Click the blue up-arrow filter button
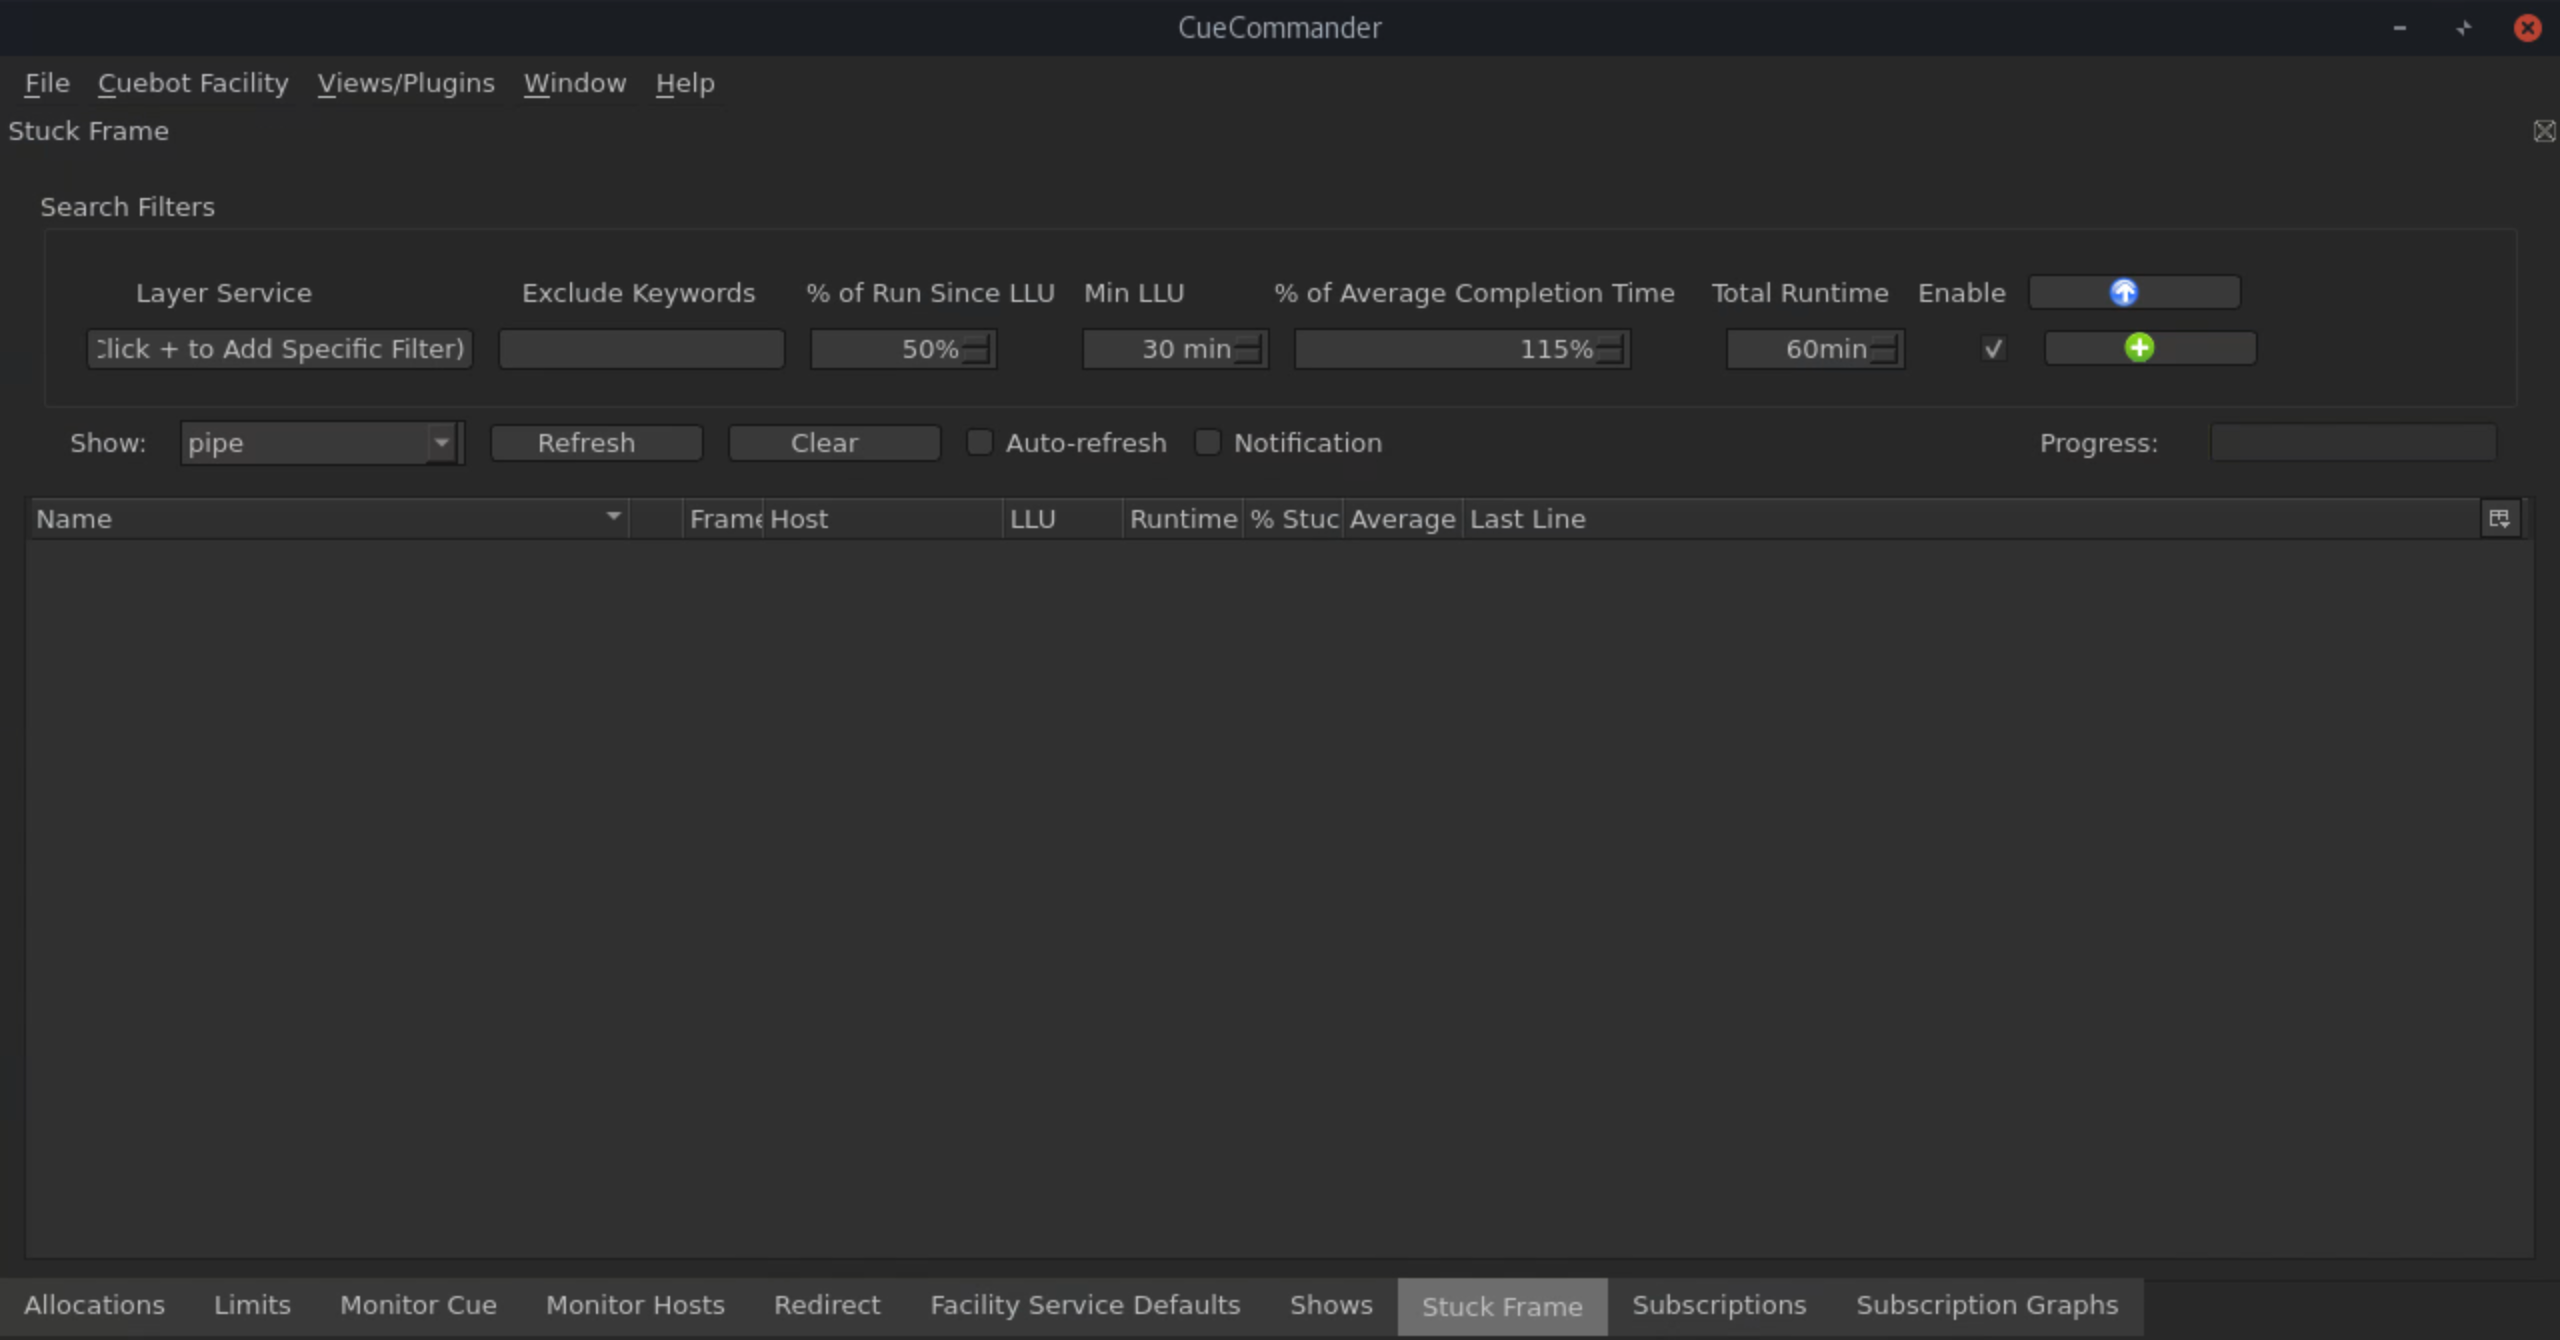The width and height of the screenshot is (2560, 1340). tap(2134, 292)
